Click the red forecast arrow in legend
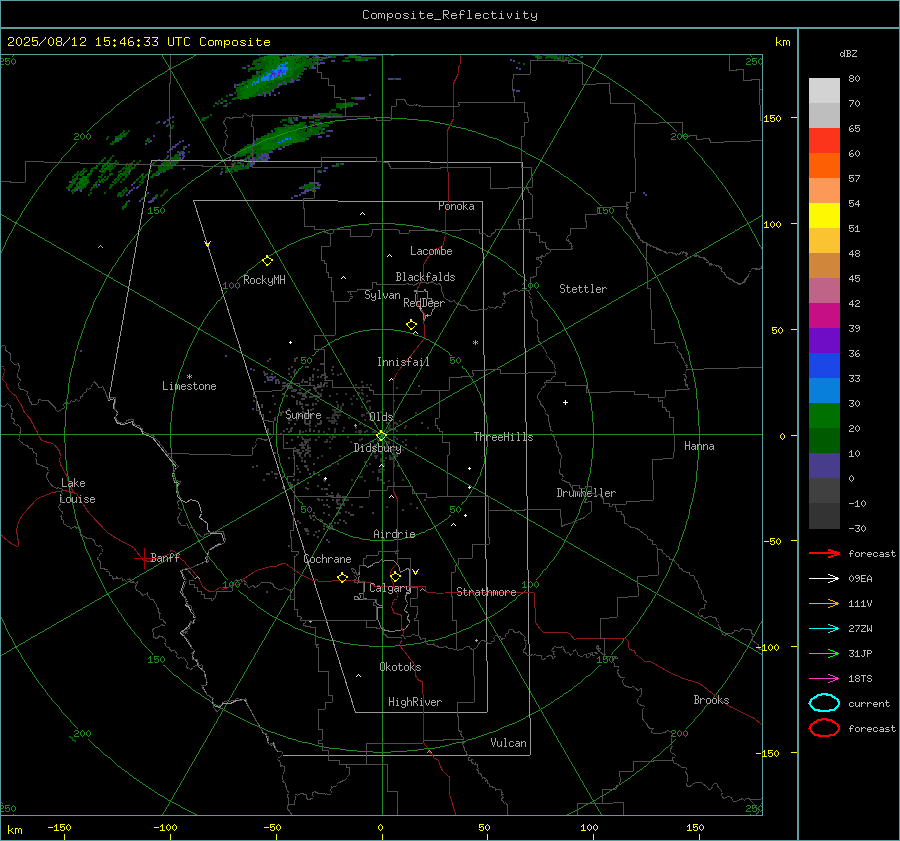 (x=824, y=553)
